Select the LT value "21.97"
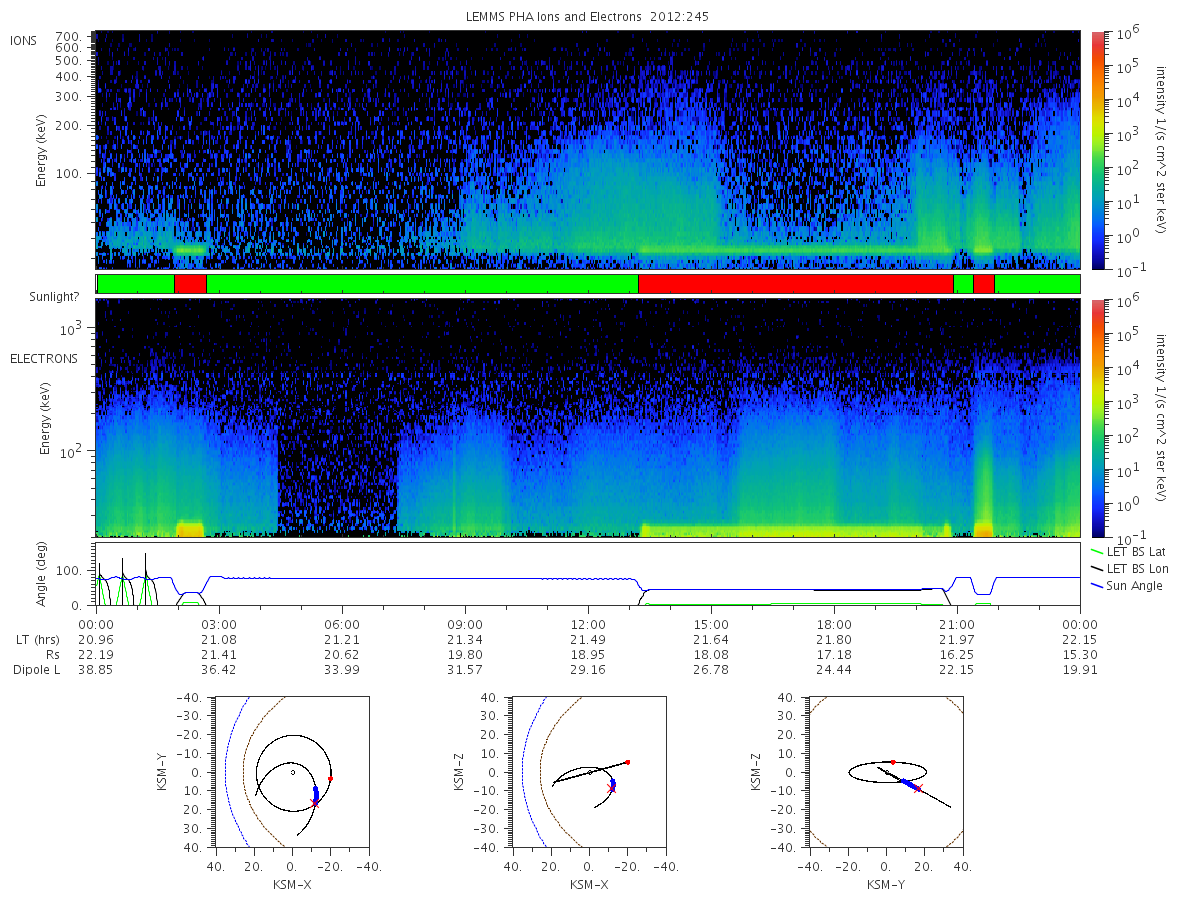 pyautogui.click(x=957, y=638)
